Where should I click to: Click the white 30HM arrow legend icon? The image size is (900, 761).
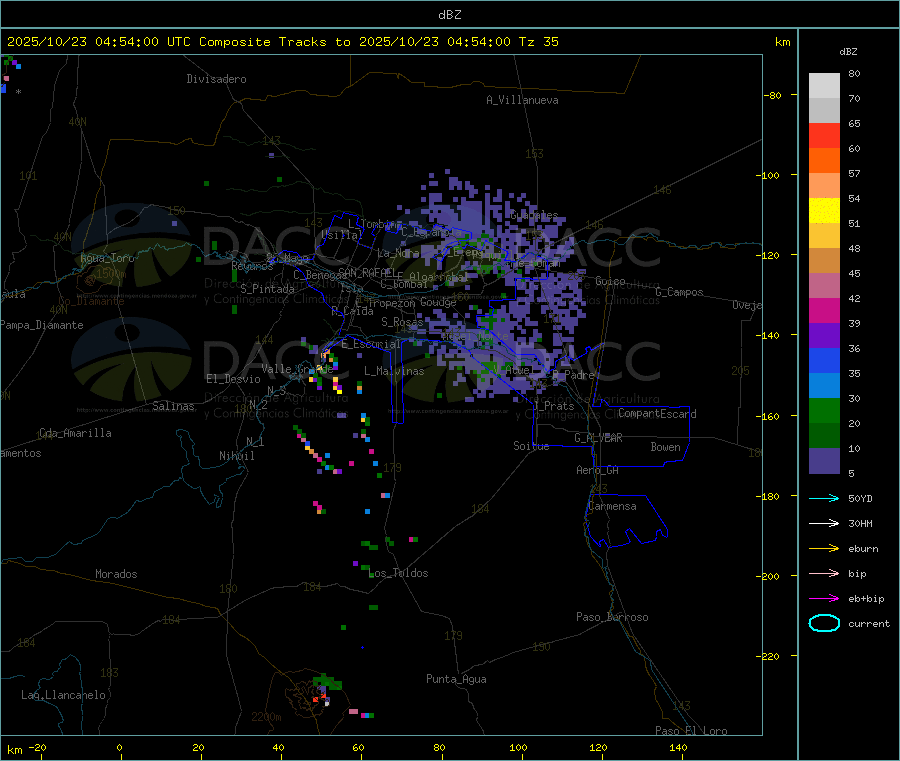824,523
